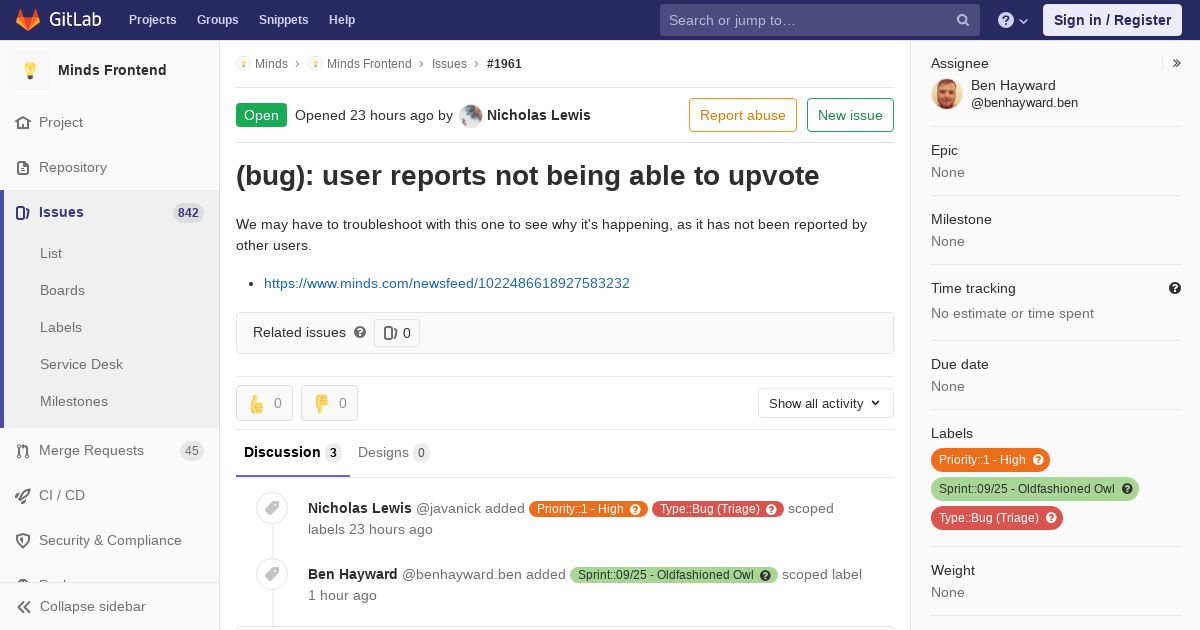Click the Time tracking help icon
This screenshot has width=1200, height=630.
pyautogui.click(x=1175, y=288)
